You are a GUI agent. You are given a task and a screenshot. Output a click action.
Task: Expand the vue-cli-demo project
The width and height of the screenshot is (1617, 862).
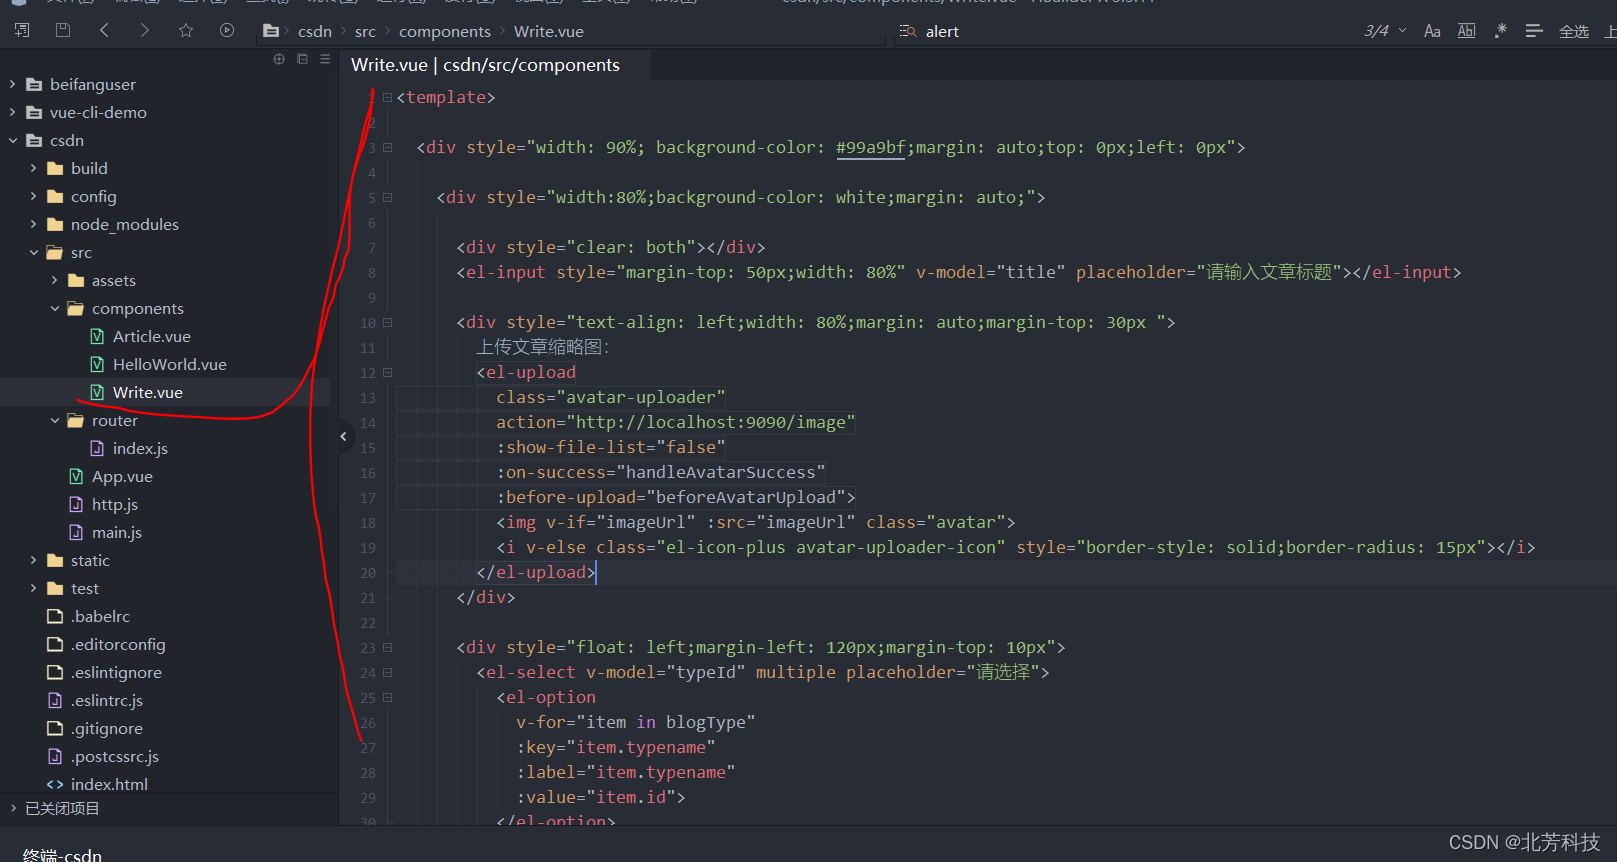pyautogui.click(x=12, y=112)
